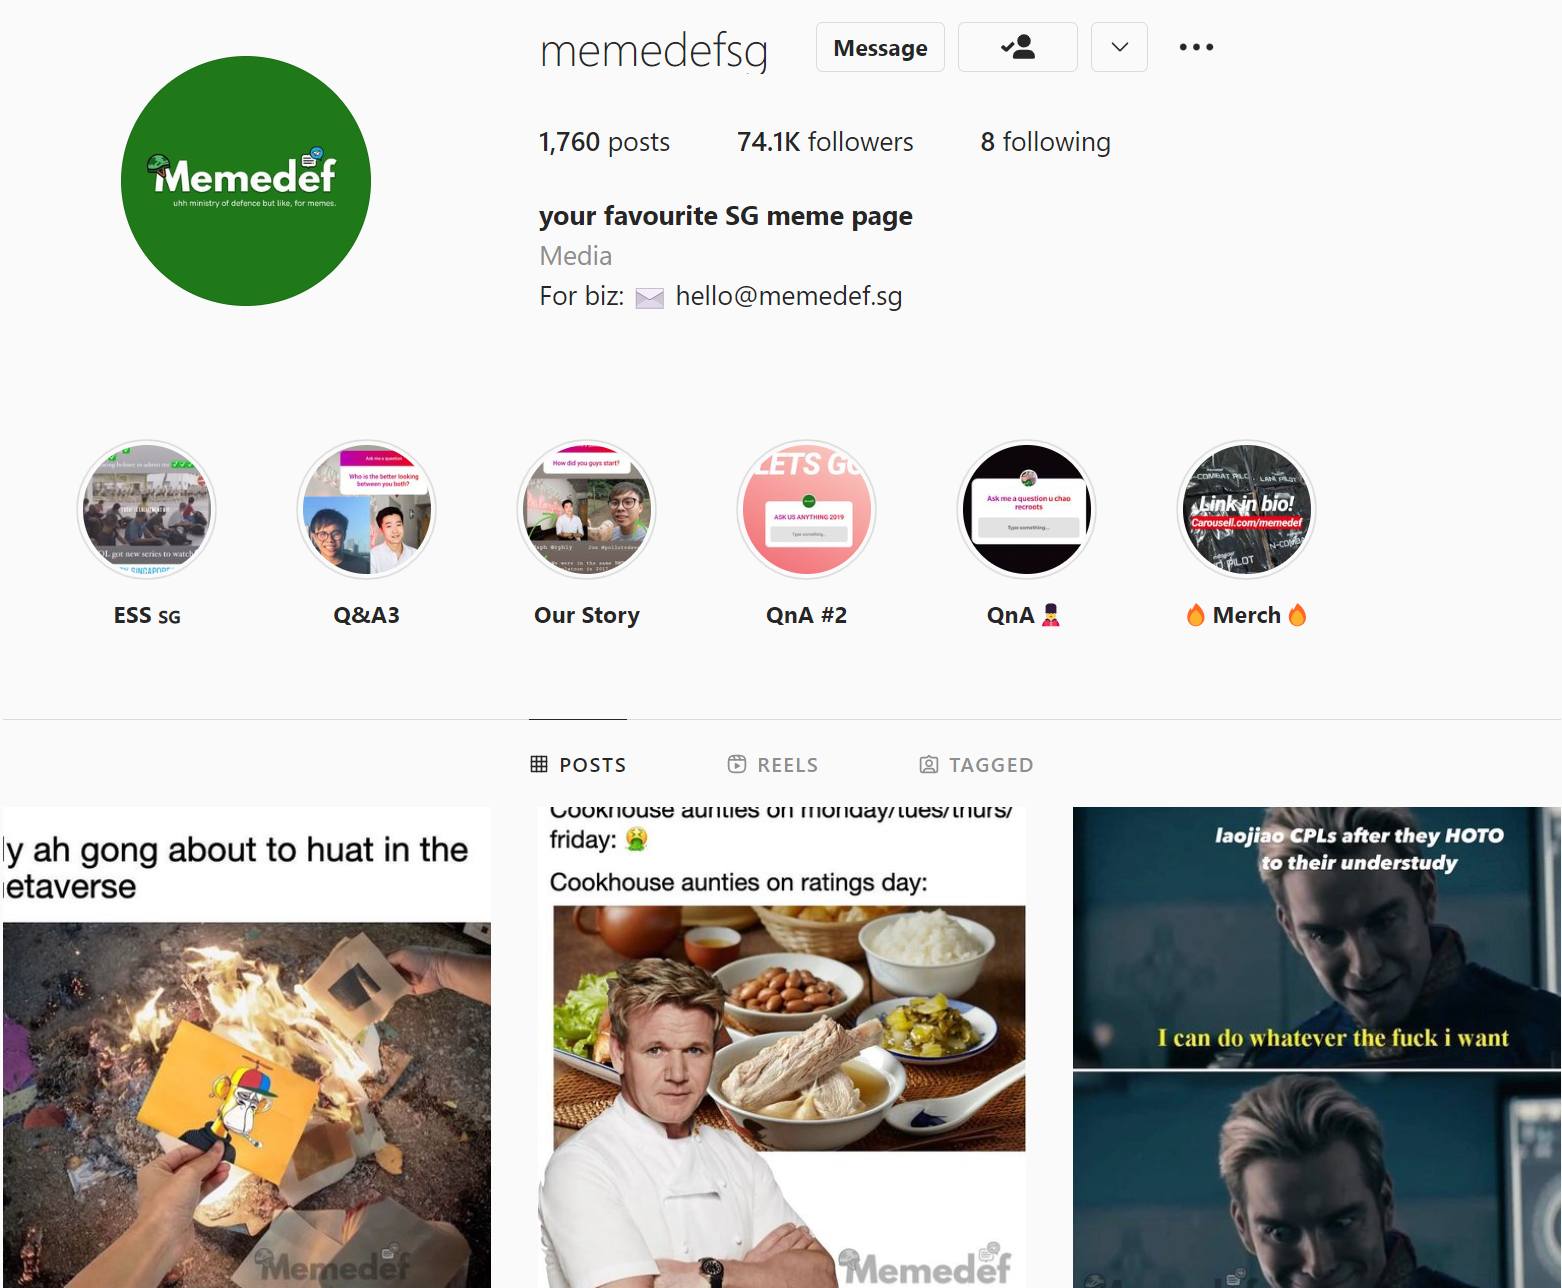Send a message via Message button
This screenshot has height=1288, width=1562.
880,47
